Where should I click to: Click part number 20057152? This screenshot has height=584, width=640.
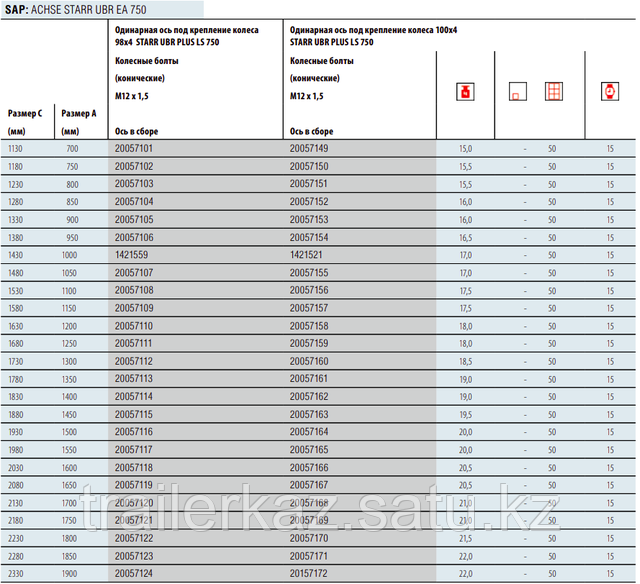[309, 202]
